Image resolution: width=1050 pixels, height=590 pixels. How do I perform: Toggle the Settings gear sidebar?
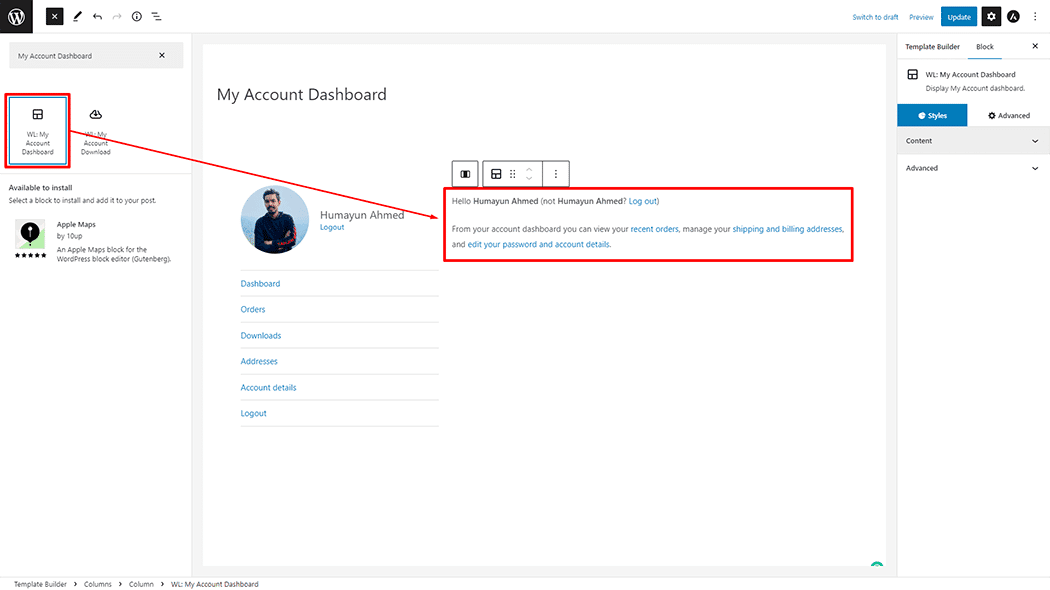[x=990, y=17]
